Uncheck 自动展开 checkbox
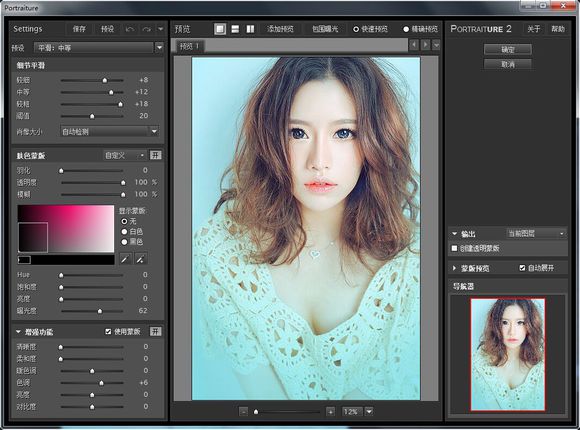The height and width of the screenshot is (430, 580). tap(522, 268)
